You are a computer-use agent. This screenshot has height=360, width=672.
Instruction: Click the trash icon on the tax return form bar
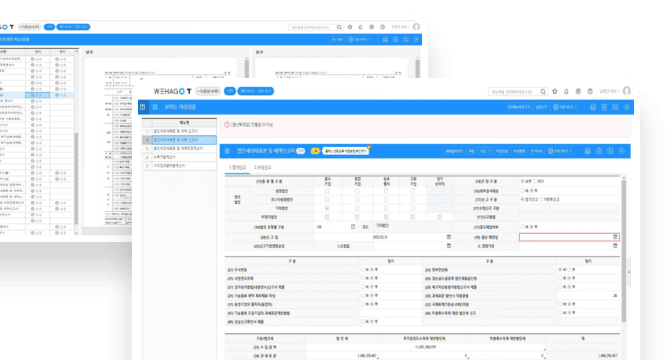point(599,151)
